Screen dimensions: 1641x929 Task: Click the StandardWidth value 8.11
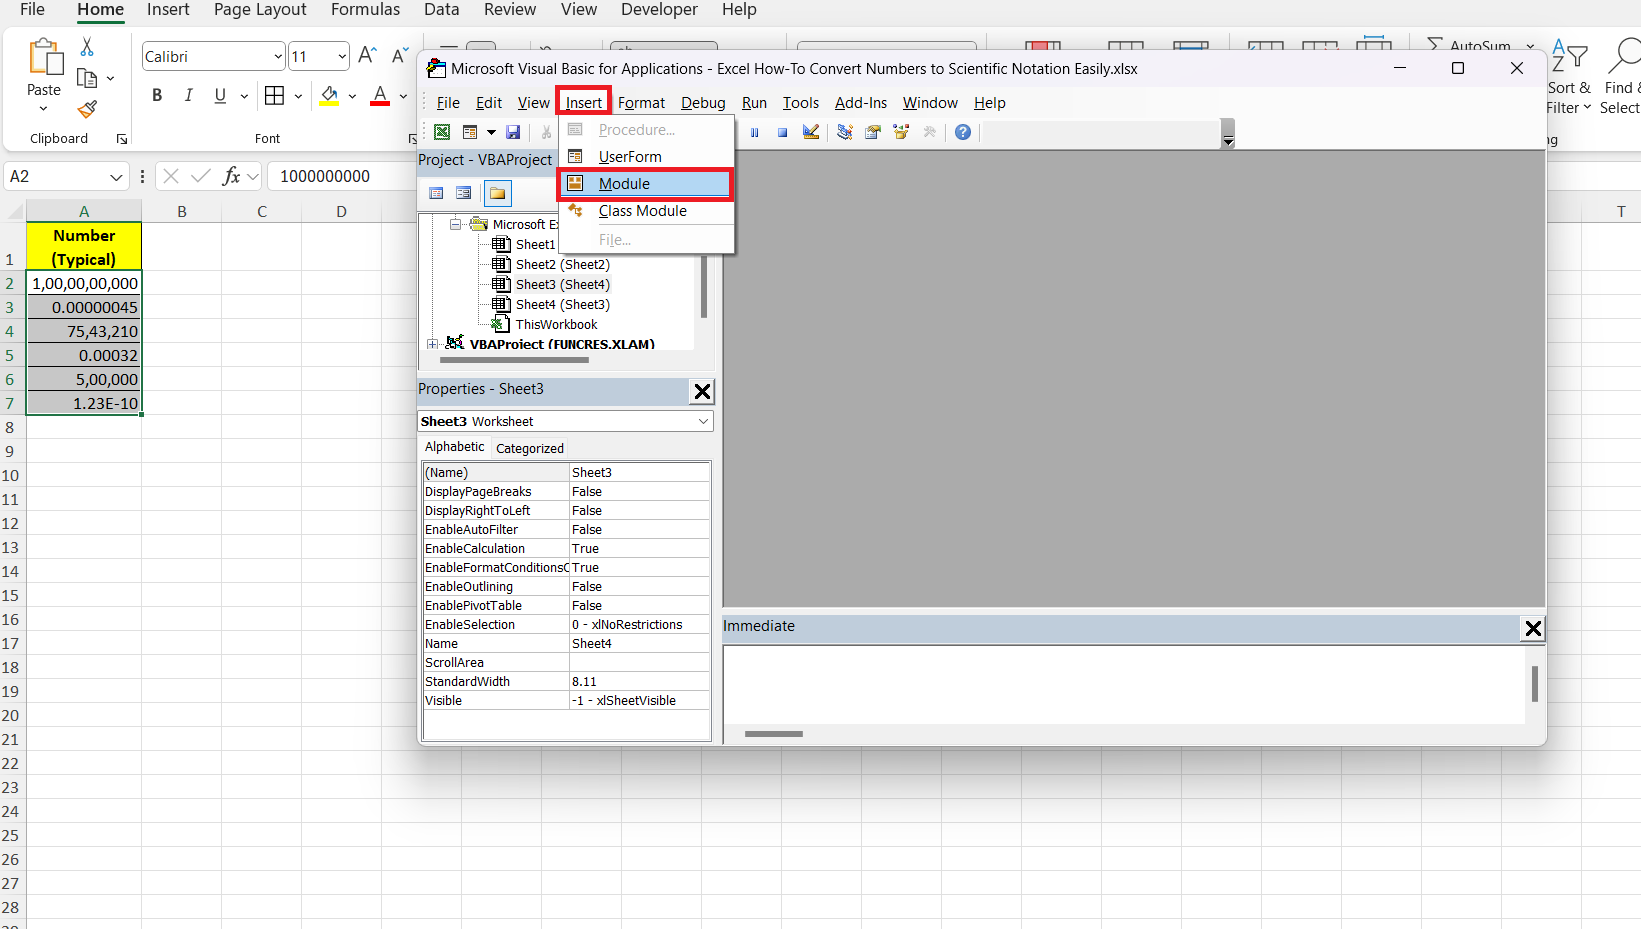click(639, 682)
